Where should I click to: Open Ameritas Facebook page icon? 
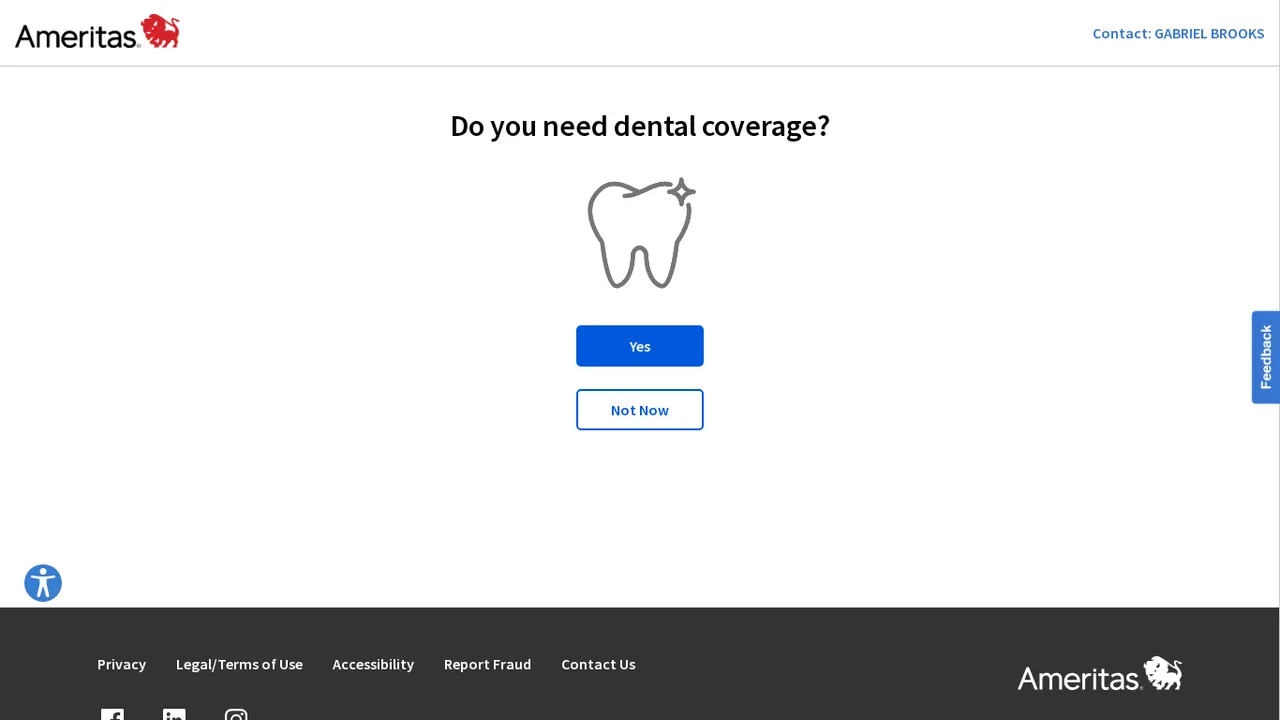112,714
